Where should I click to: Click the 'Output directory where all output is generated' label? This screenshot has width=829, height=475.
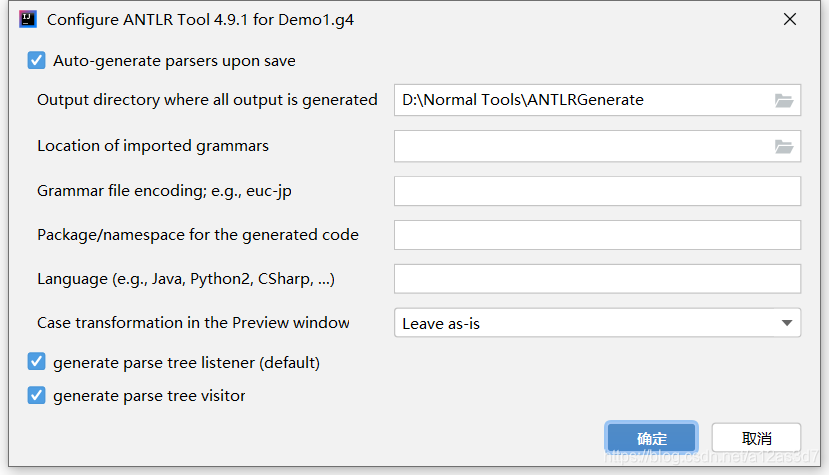(207, 100)
